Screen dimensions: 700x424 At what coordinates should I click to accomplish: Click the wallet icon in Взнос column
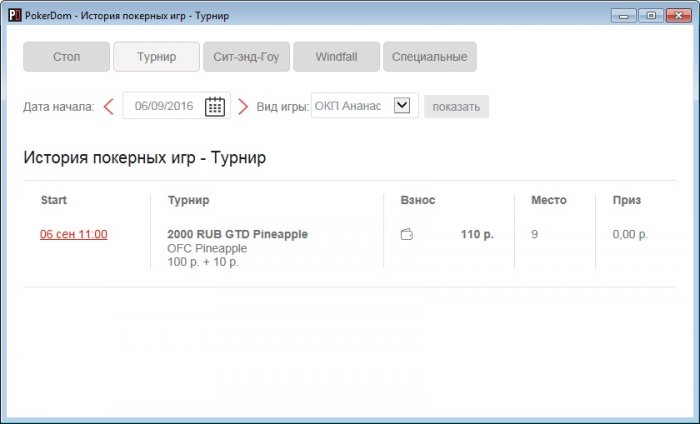pos(407,234)
